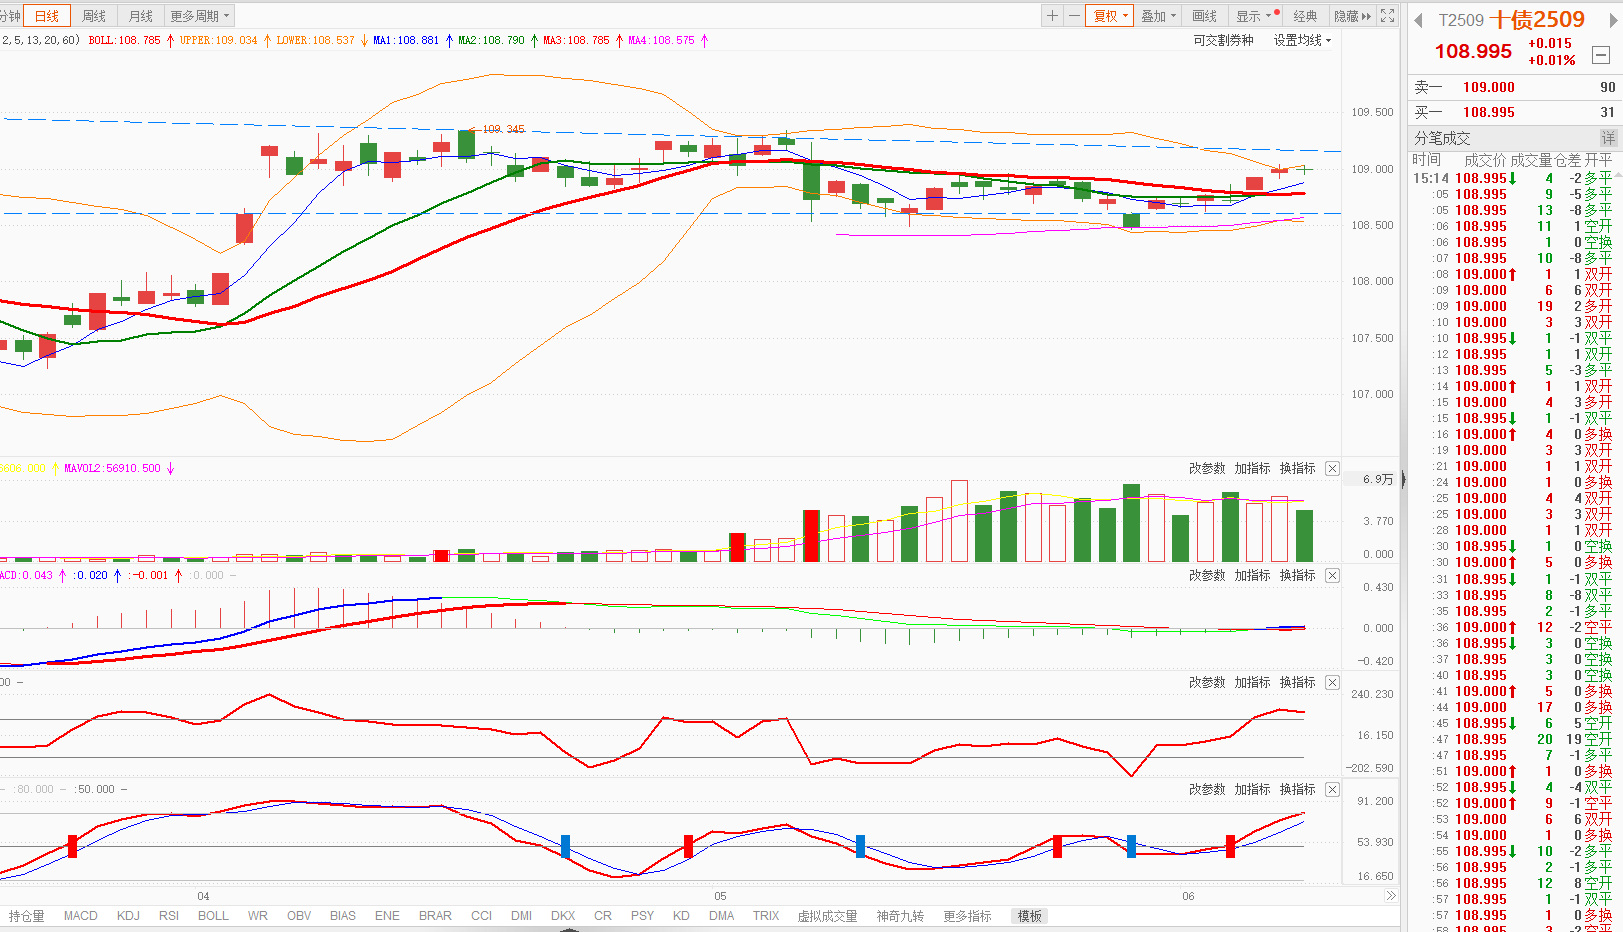Viewport: 1623px width, 932px height.
Task: Select OBV indicator tab
Action: pyautogui.click(x=299, y=915)
